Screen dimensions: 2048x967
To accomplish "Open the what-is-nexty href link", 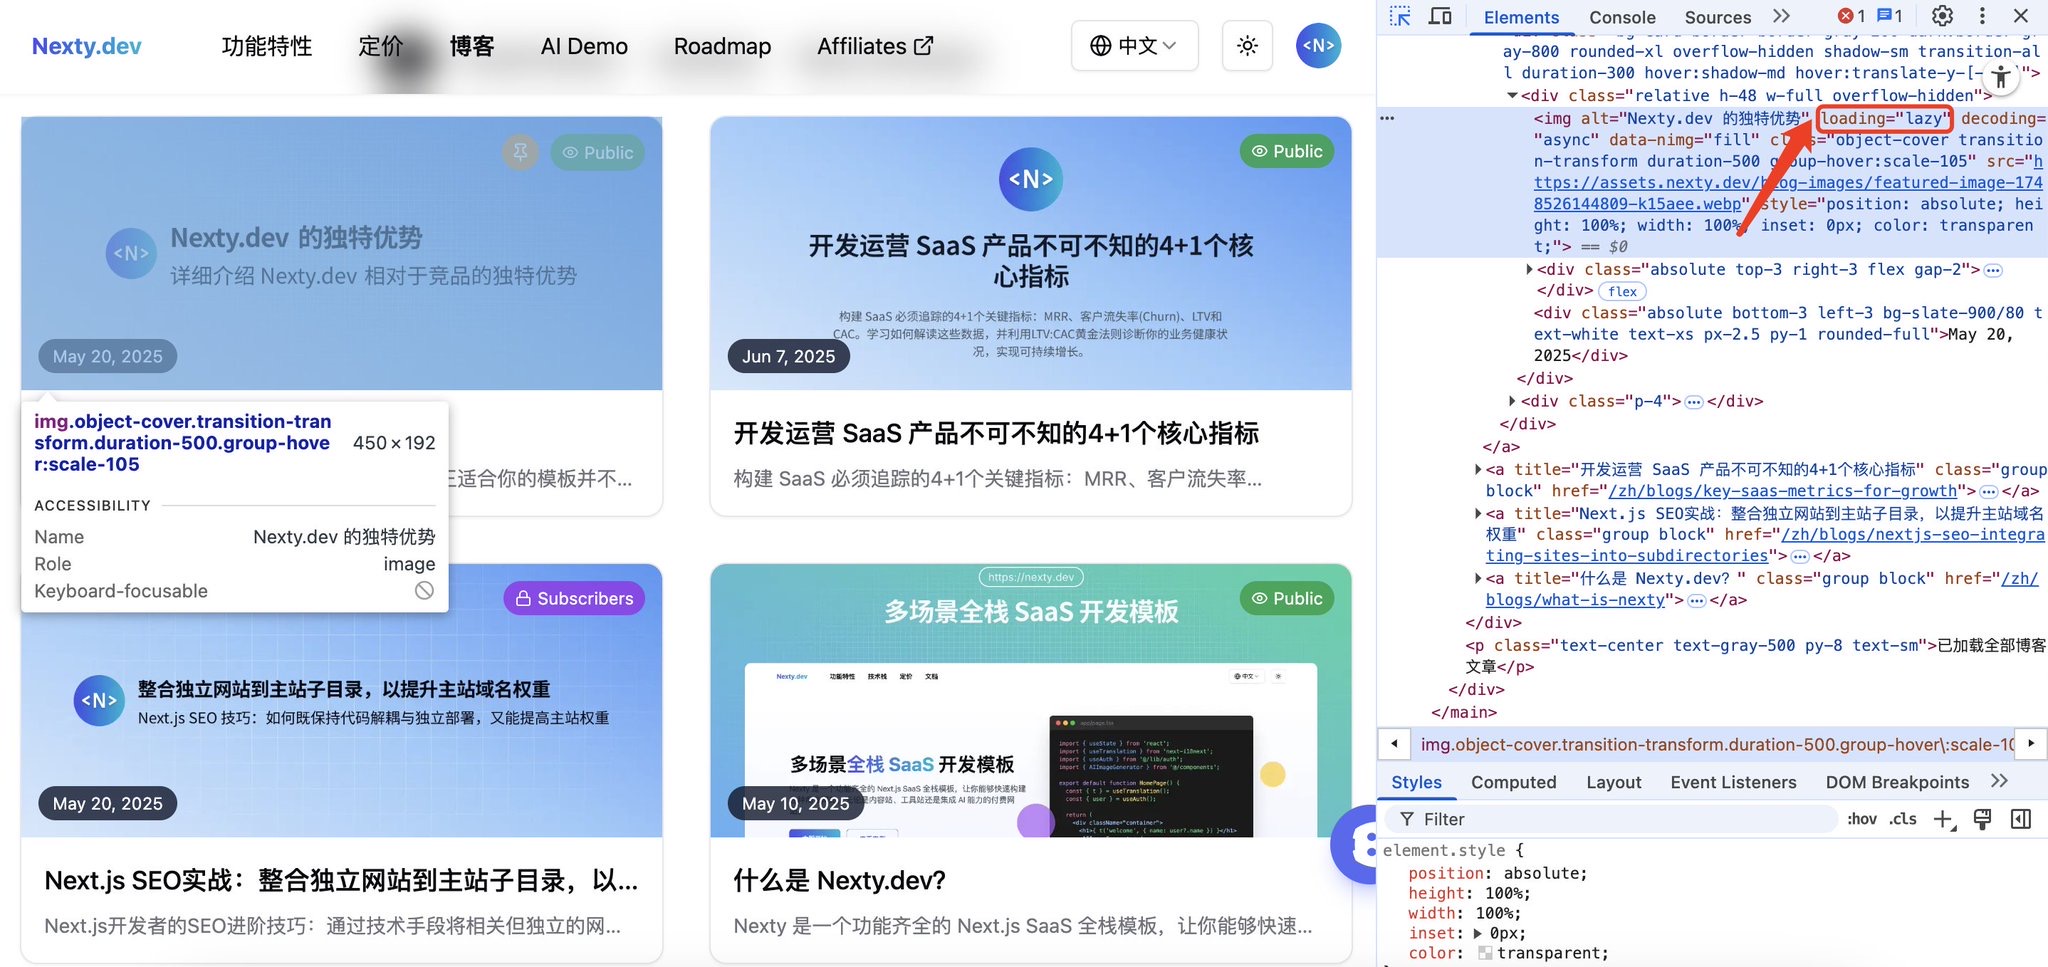I will tap(1577, 600).
